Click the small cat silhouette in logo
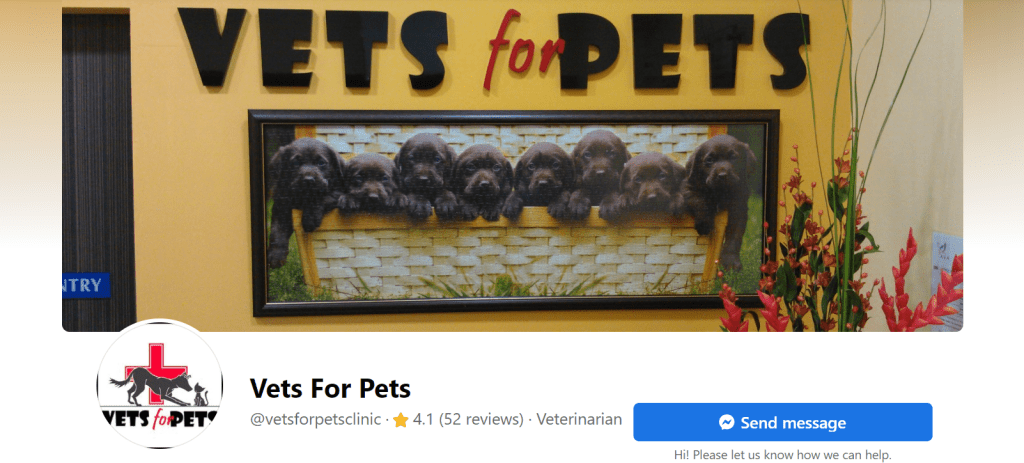The image size is (1024, 463). click(x=201, y=395)
